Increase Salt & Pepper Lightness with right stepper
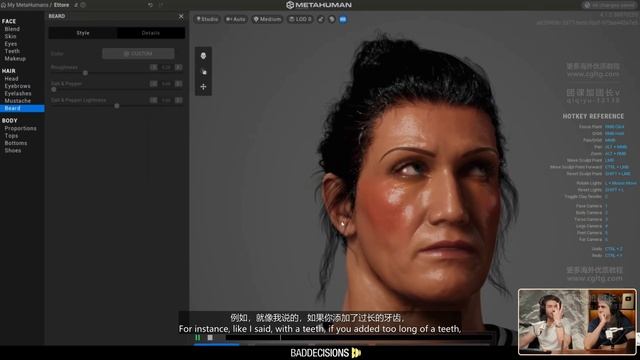 point(179,100)
